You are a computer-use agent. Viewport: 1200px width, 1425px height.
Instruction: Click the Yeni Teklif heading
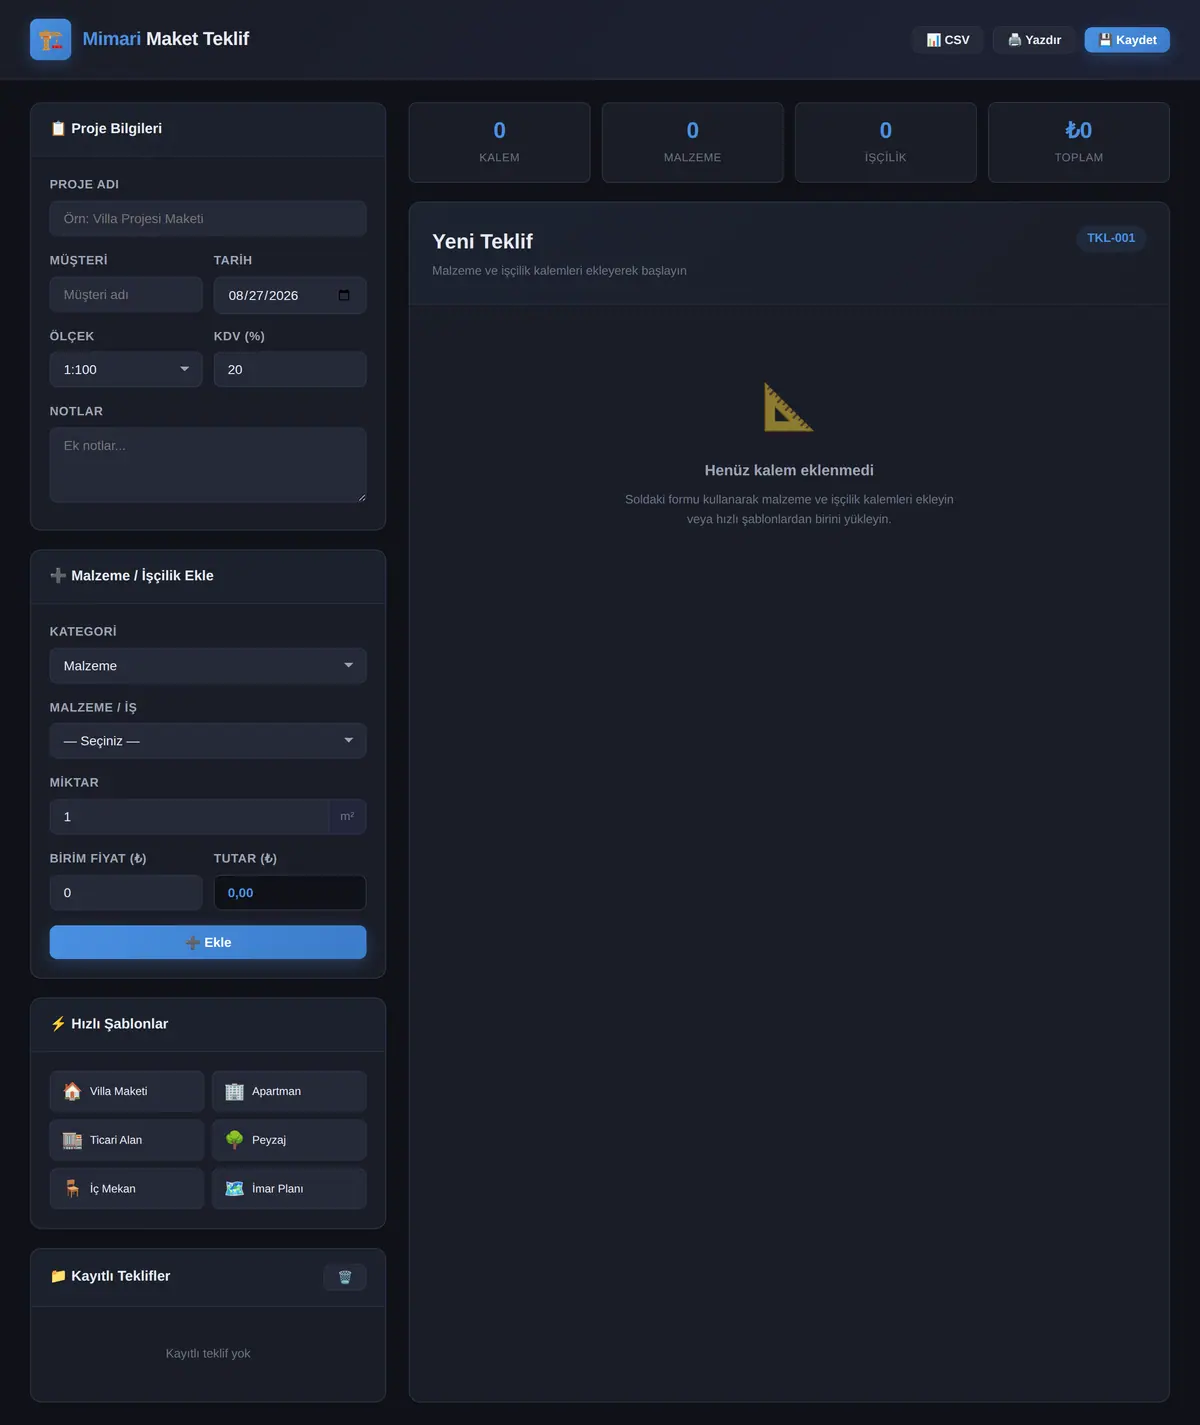[x=482, y=242]
